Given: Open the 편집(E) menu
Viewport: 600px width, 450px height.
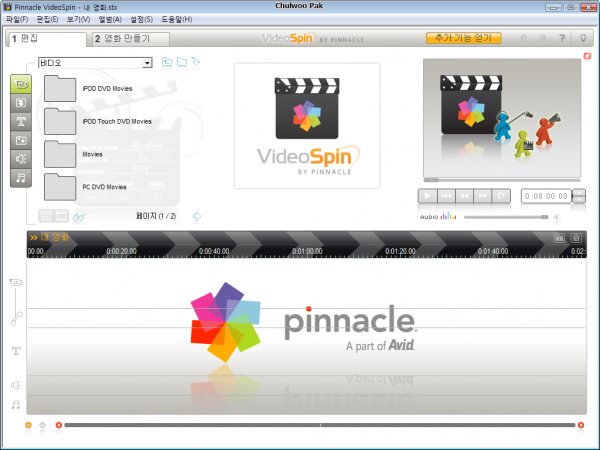Looking at the screenshot, I should pos(47,19).
